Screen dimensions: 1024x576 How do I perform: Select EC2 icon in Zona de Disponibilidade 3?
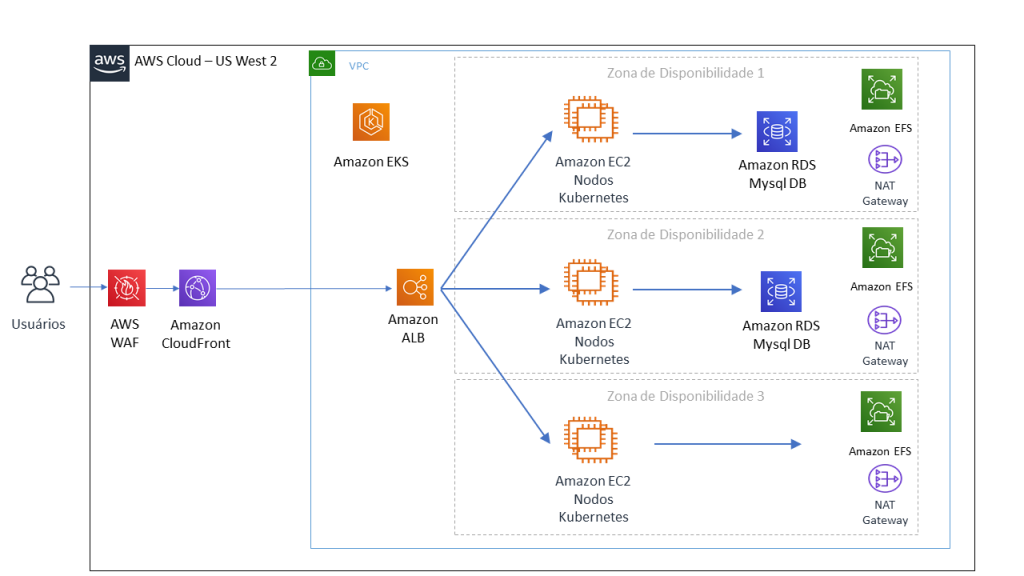[591, 440]
